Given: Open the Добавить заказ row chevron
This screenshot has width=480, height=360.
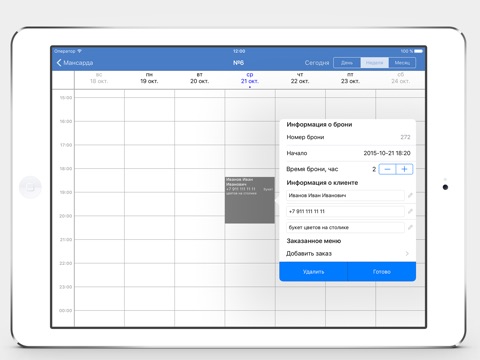Looking at the screenshot, I should click(x=407, y=254).
